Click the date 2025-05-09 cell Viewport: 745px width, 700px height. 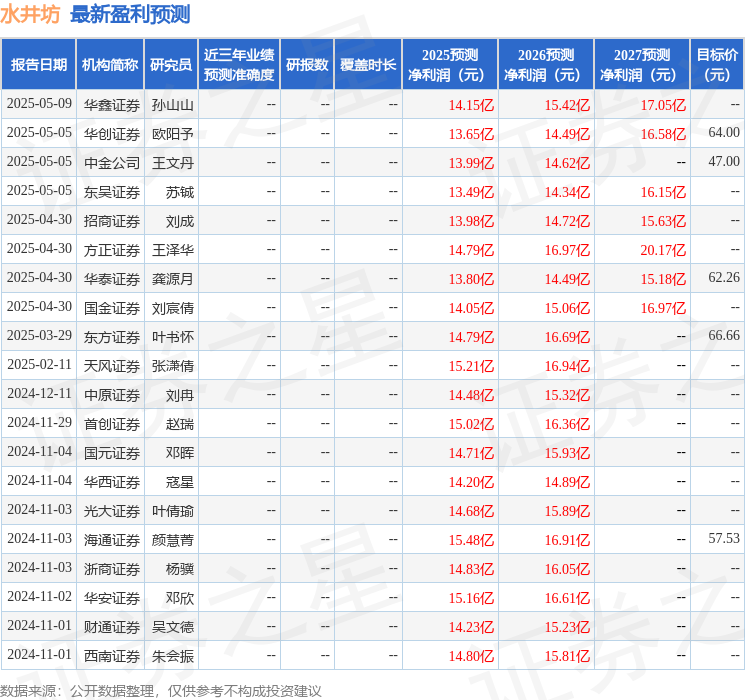39,104
